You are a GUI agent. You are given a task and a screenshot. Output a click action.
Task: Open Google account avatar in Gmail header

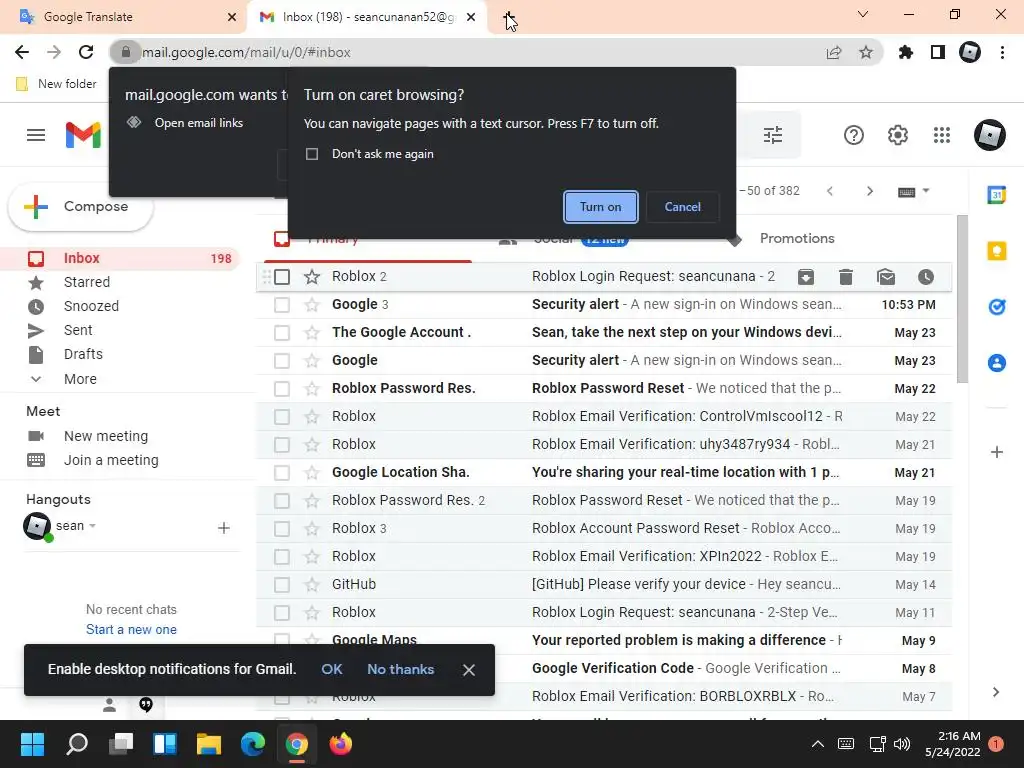pyautogui.click(x=989, y=135)
